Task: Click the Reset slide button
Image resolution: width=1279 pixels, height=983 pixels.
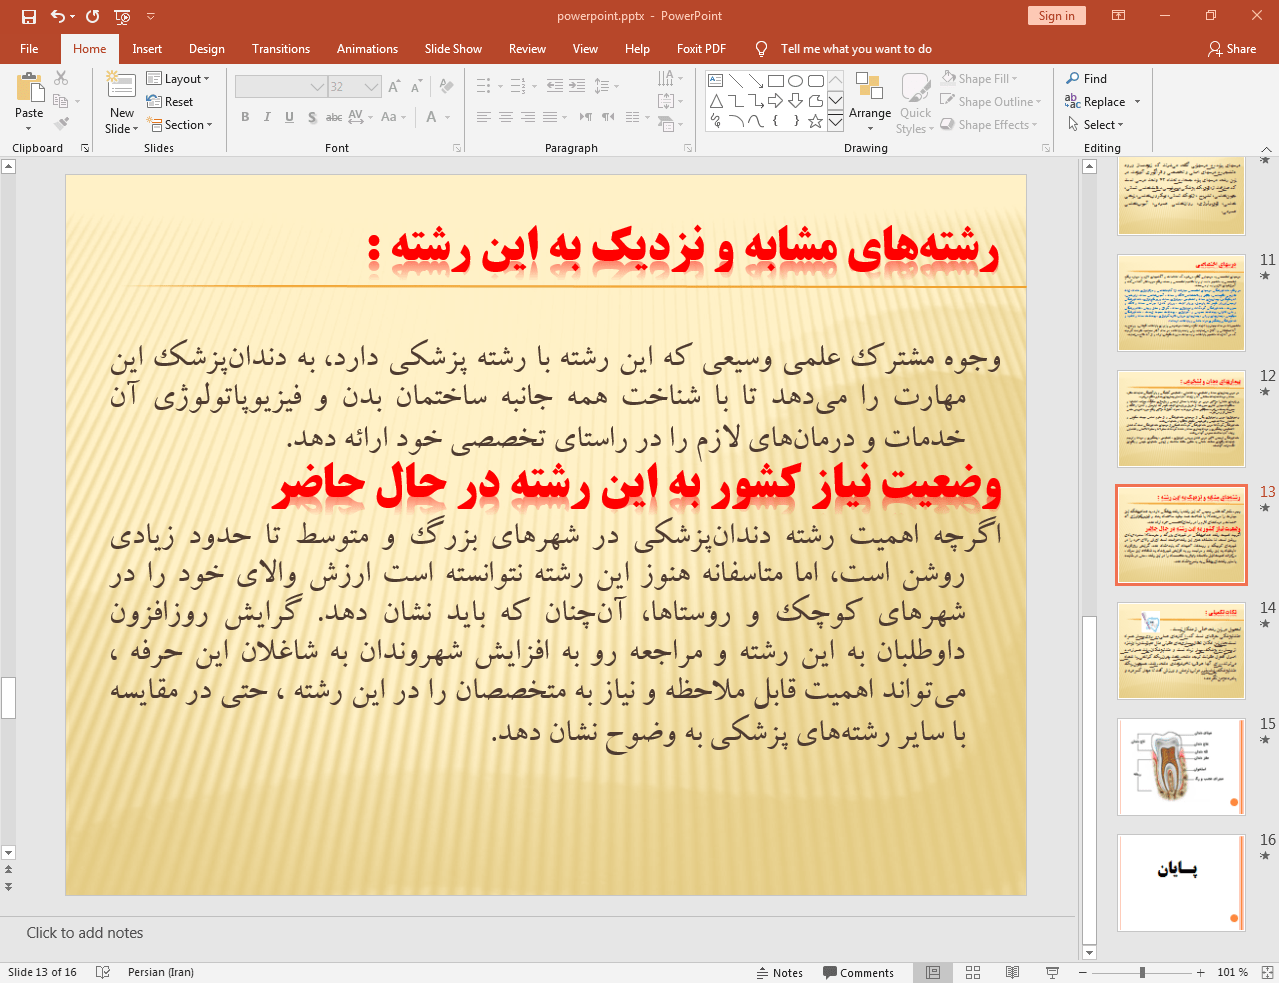Action: click(x=170, y=101)
